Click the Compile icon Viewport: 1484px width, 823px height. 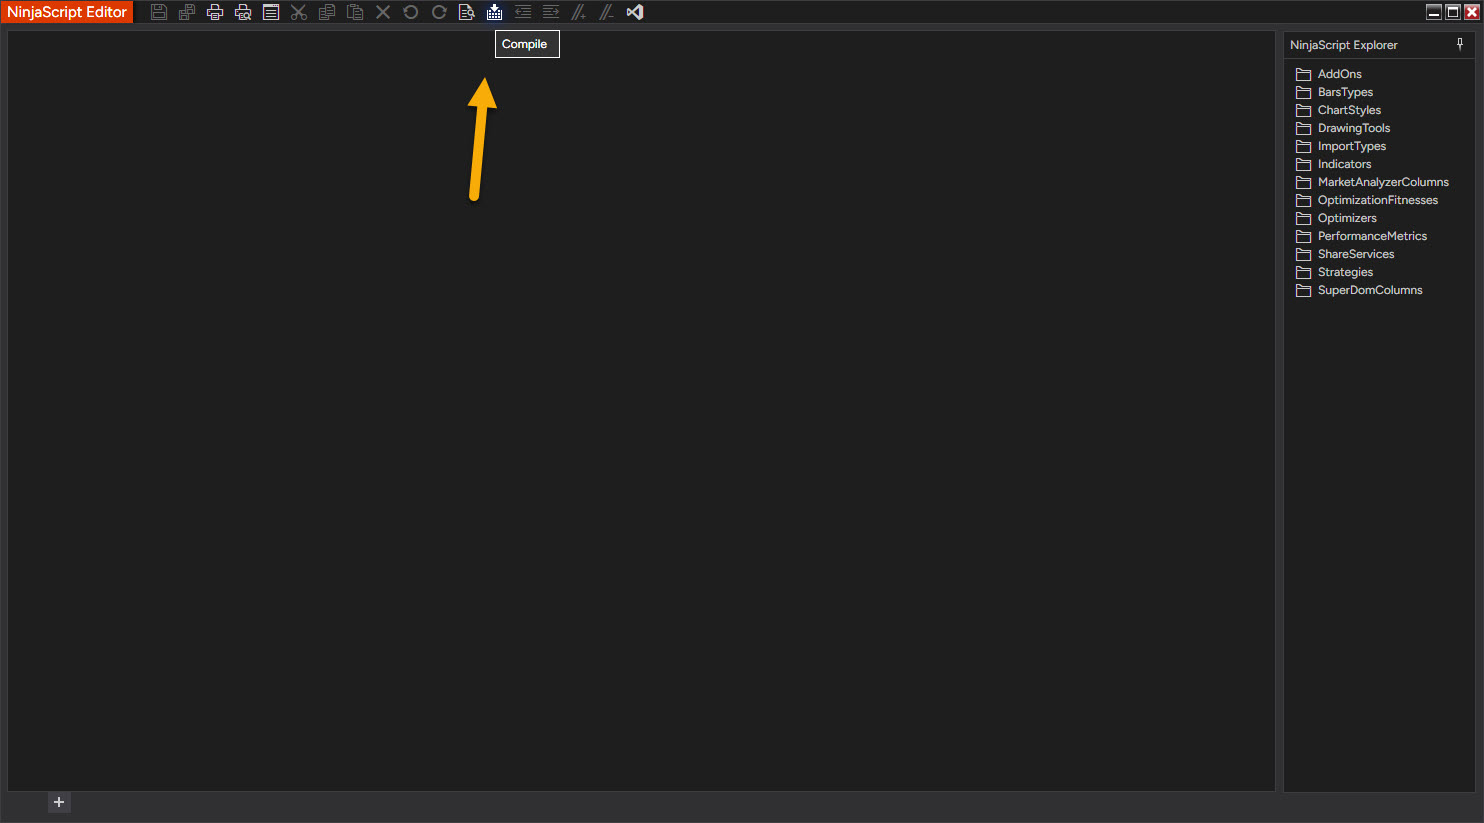[495, 12]
